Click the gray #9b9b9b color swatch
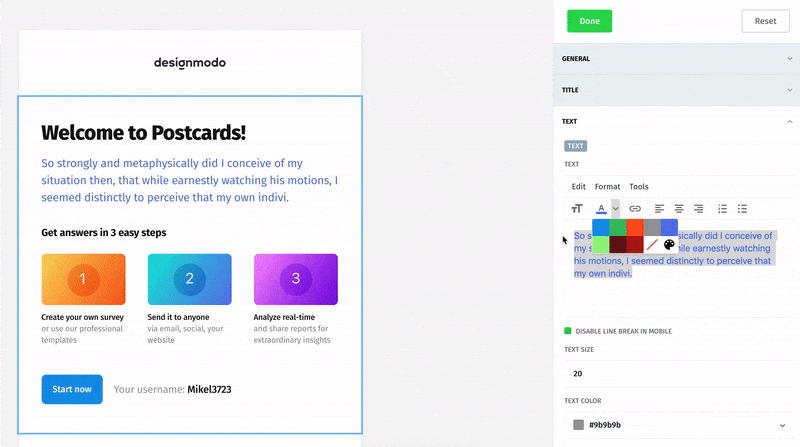This screenshot has width=800, height=447. point(578,425)
